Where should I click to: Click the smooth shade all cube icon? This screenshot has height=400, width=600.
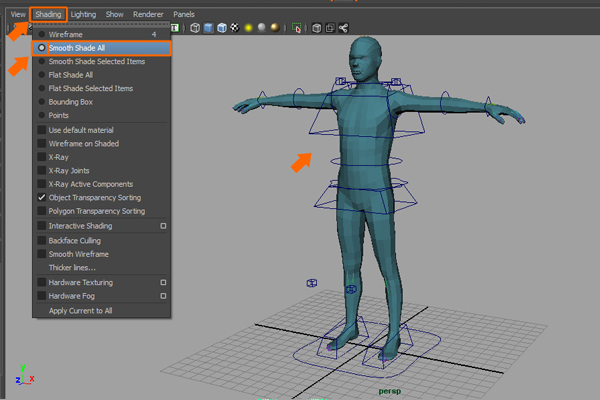coord(208,28)
